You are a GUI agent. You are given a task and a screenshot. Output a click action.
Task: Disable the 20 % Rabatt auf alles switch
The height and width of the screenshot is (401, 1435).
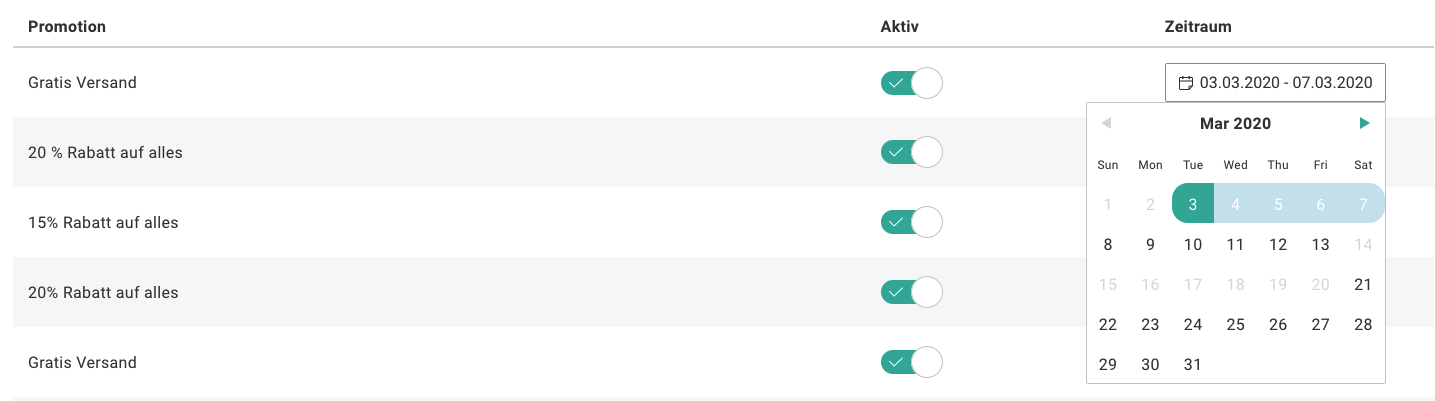(x=911, y=152)
